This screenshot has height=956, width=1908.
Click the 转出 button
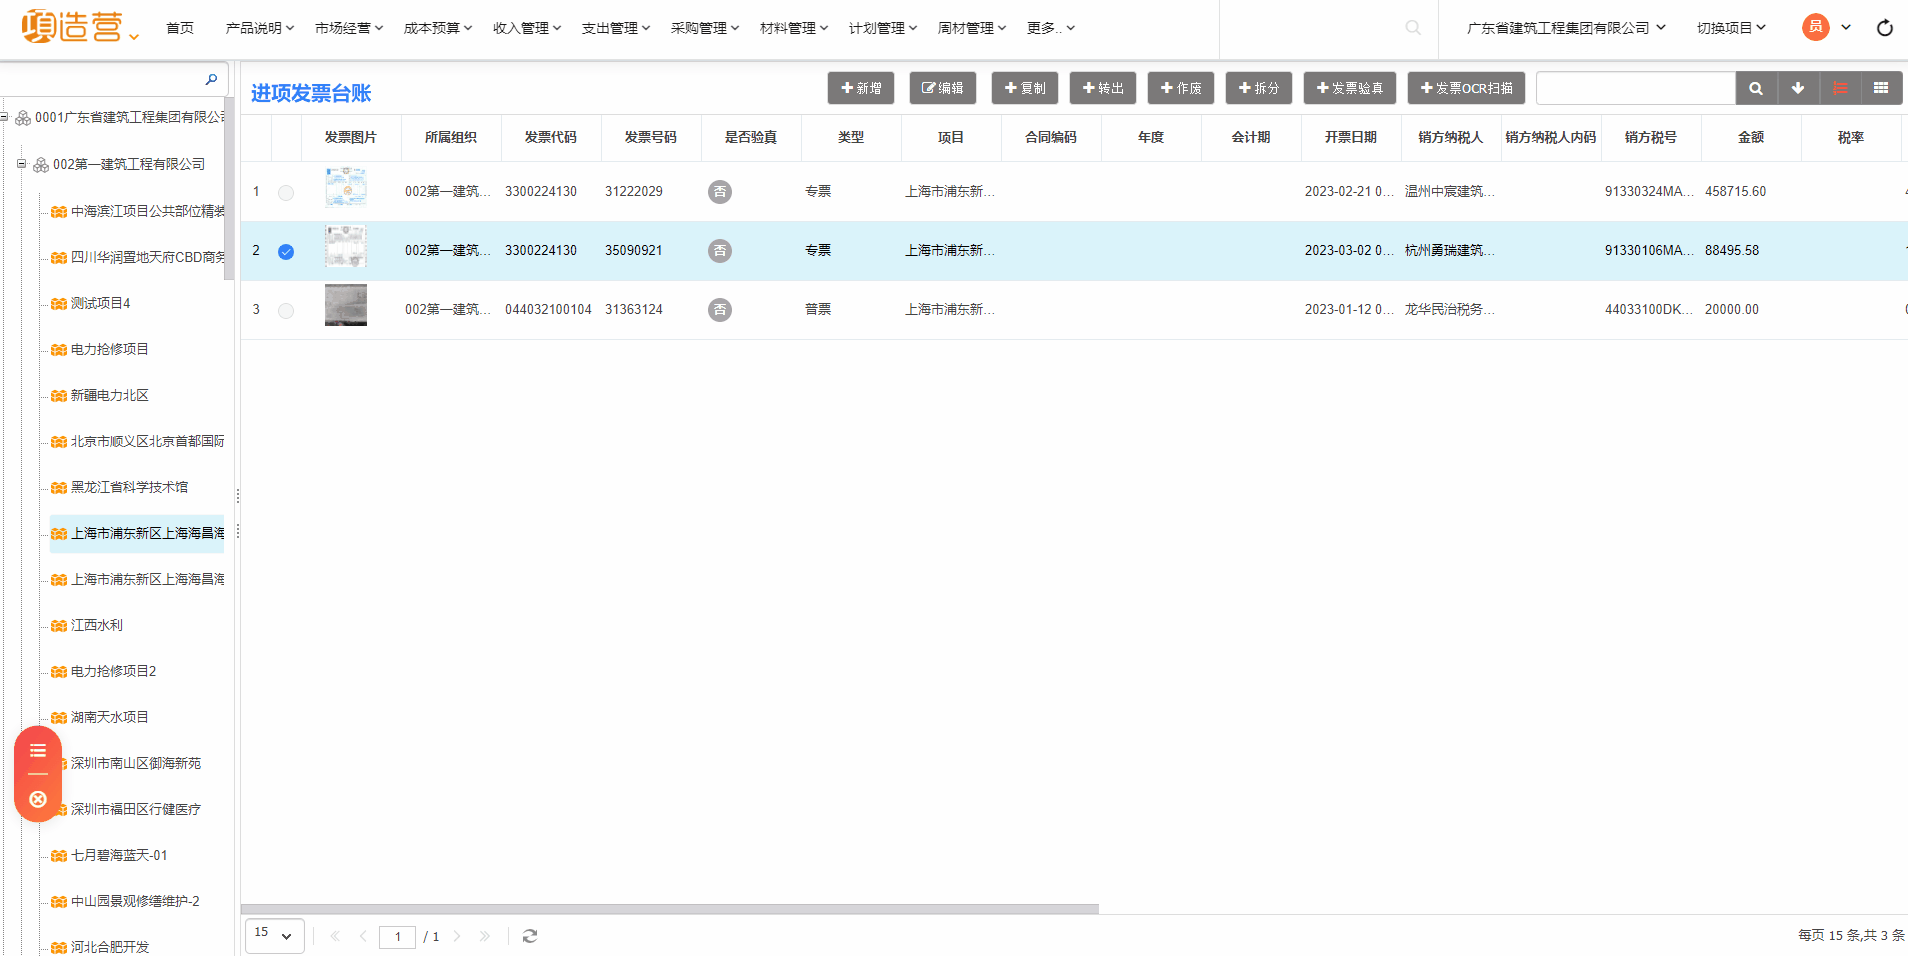[x=1103, y=88]
